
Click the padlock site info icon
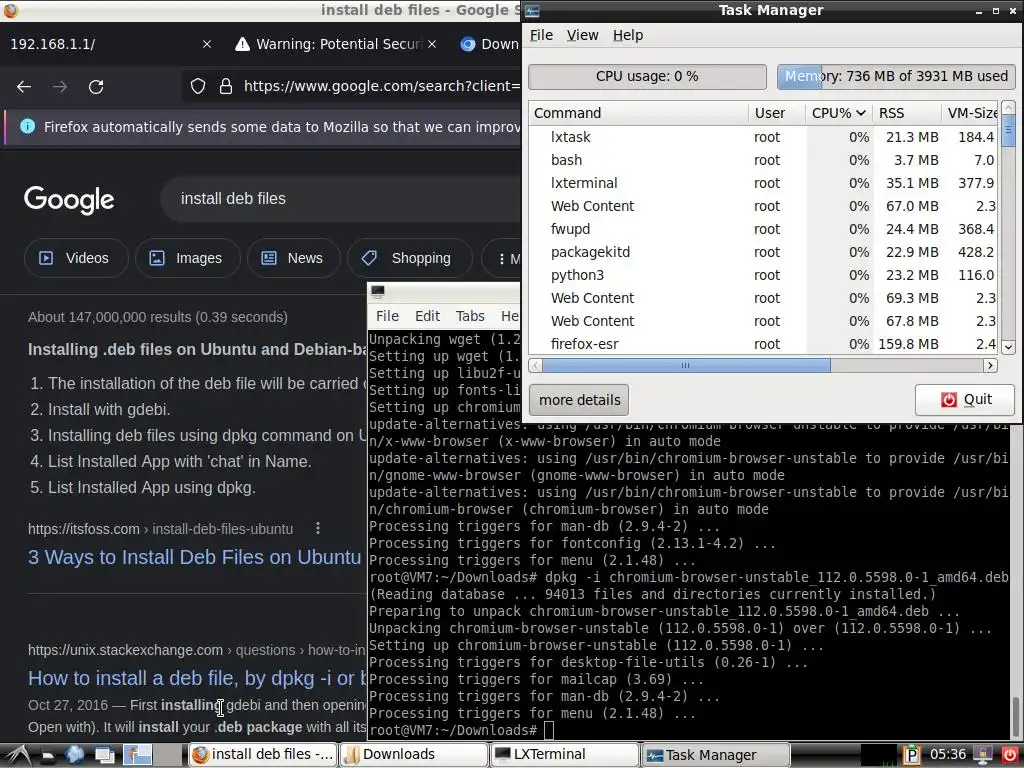tap(226, 86)
